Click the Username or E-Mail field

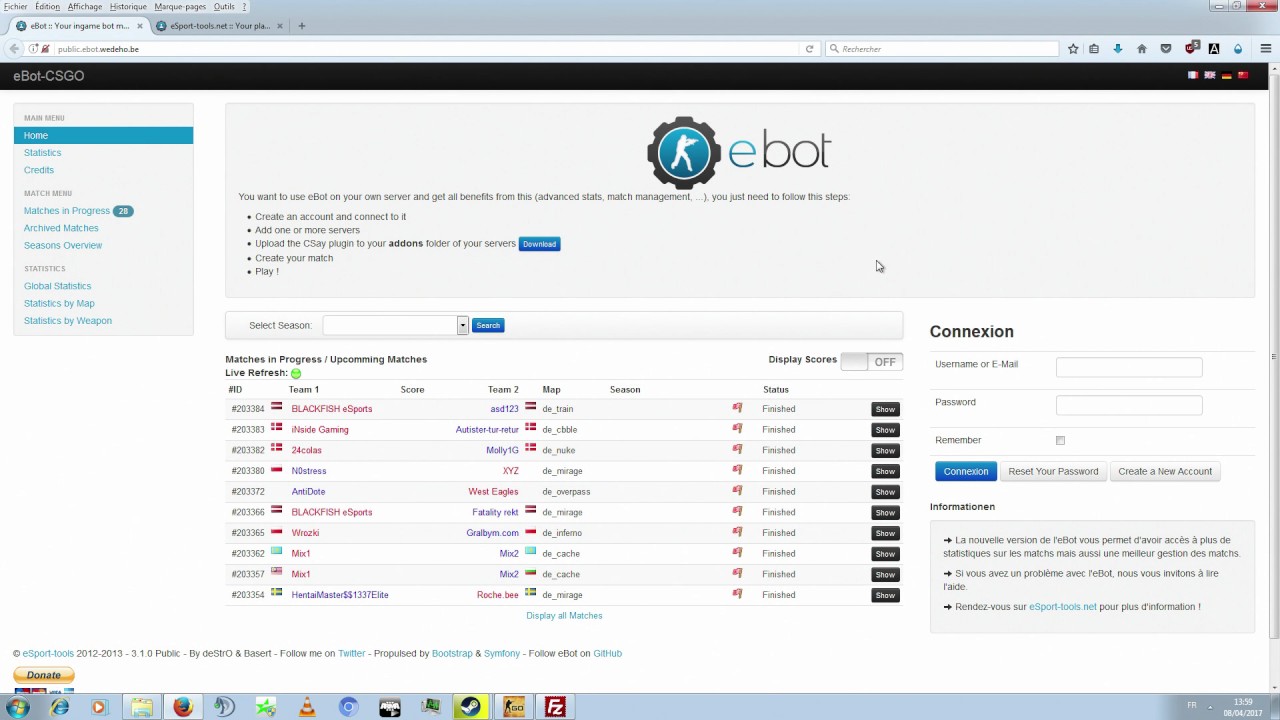[x=1129, y=367]
